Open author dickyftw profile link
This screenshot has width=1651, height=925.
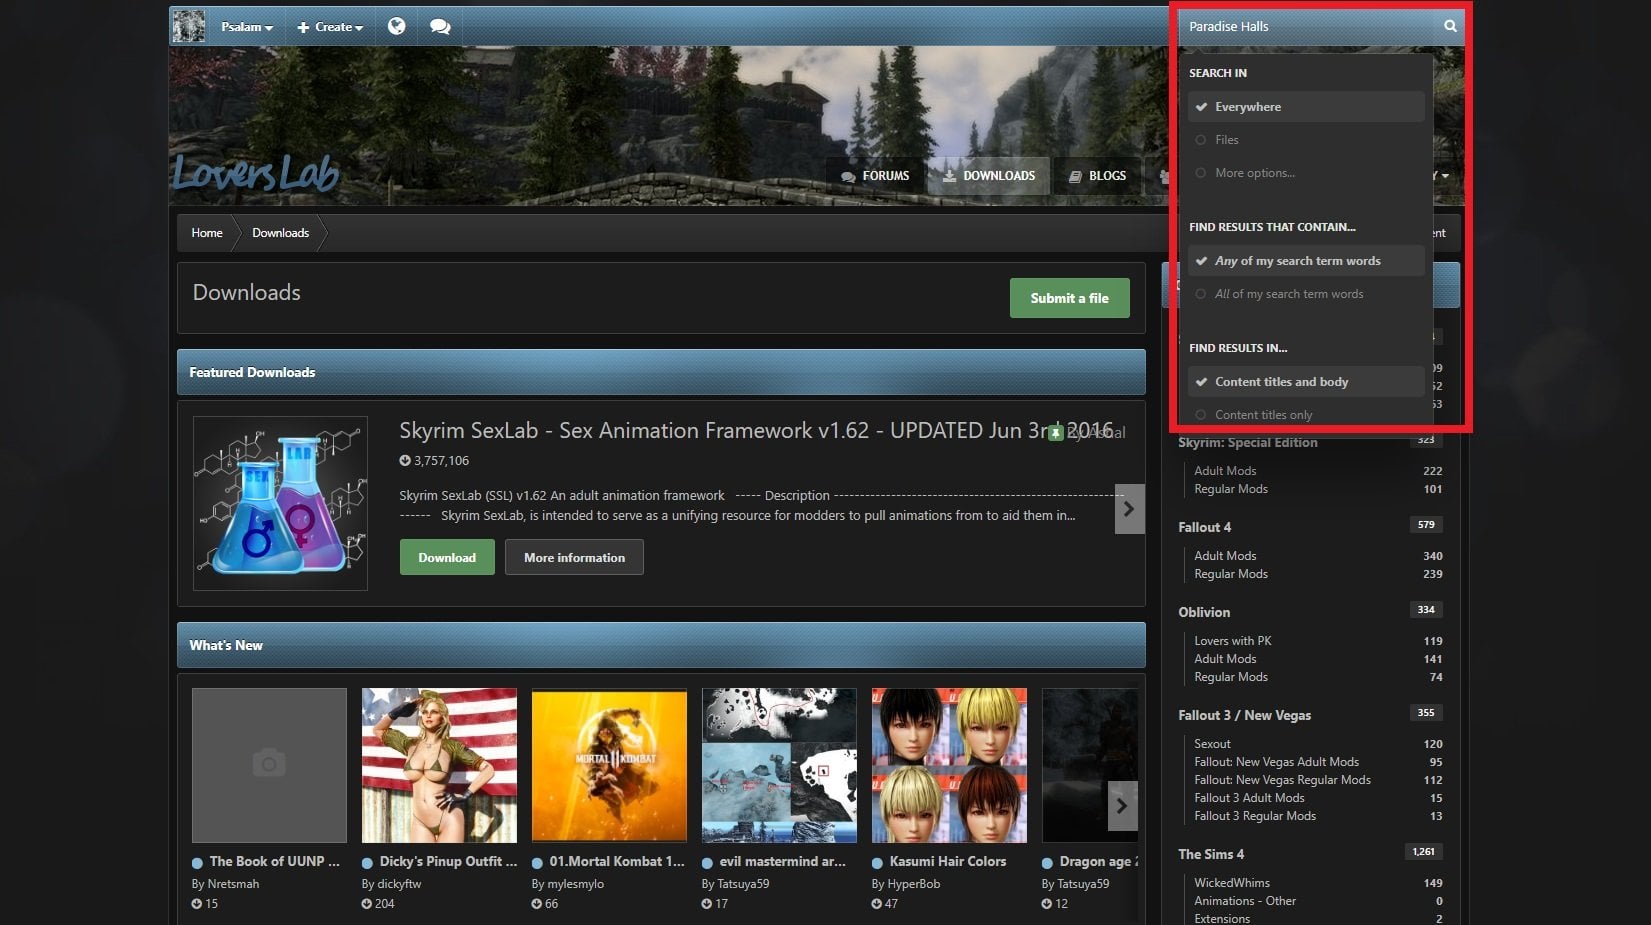click(x=399, y=884)
